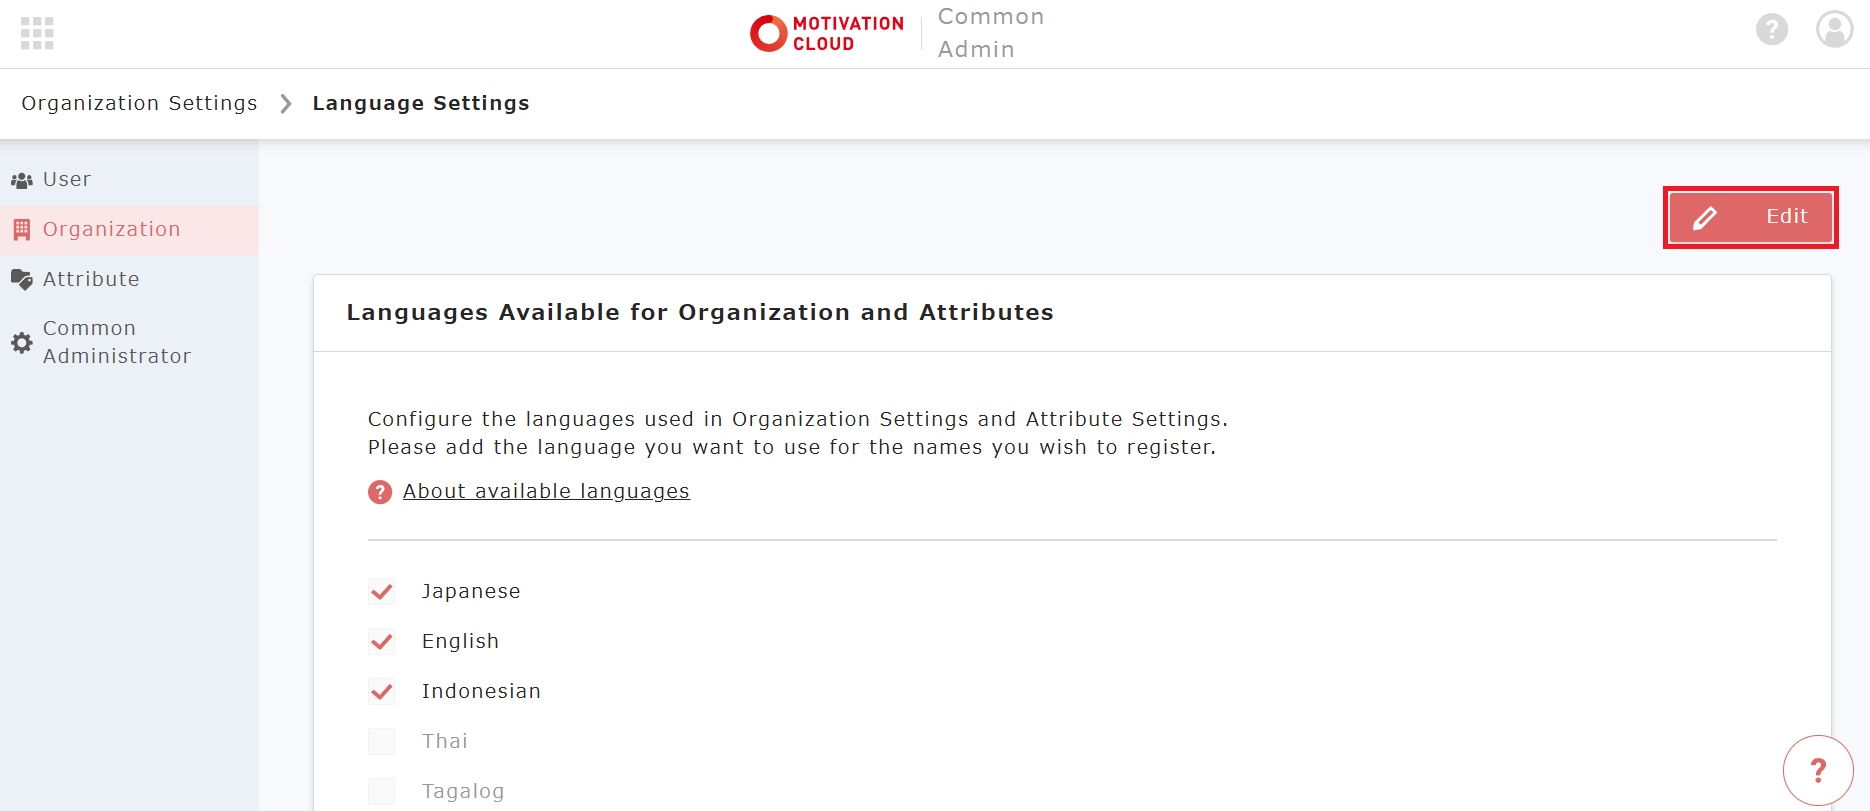The image size is (1870, 811).
Task: Toggle the English language checkbox
Action: 382,642
